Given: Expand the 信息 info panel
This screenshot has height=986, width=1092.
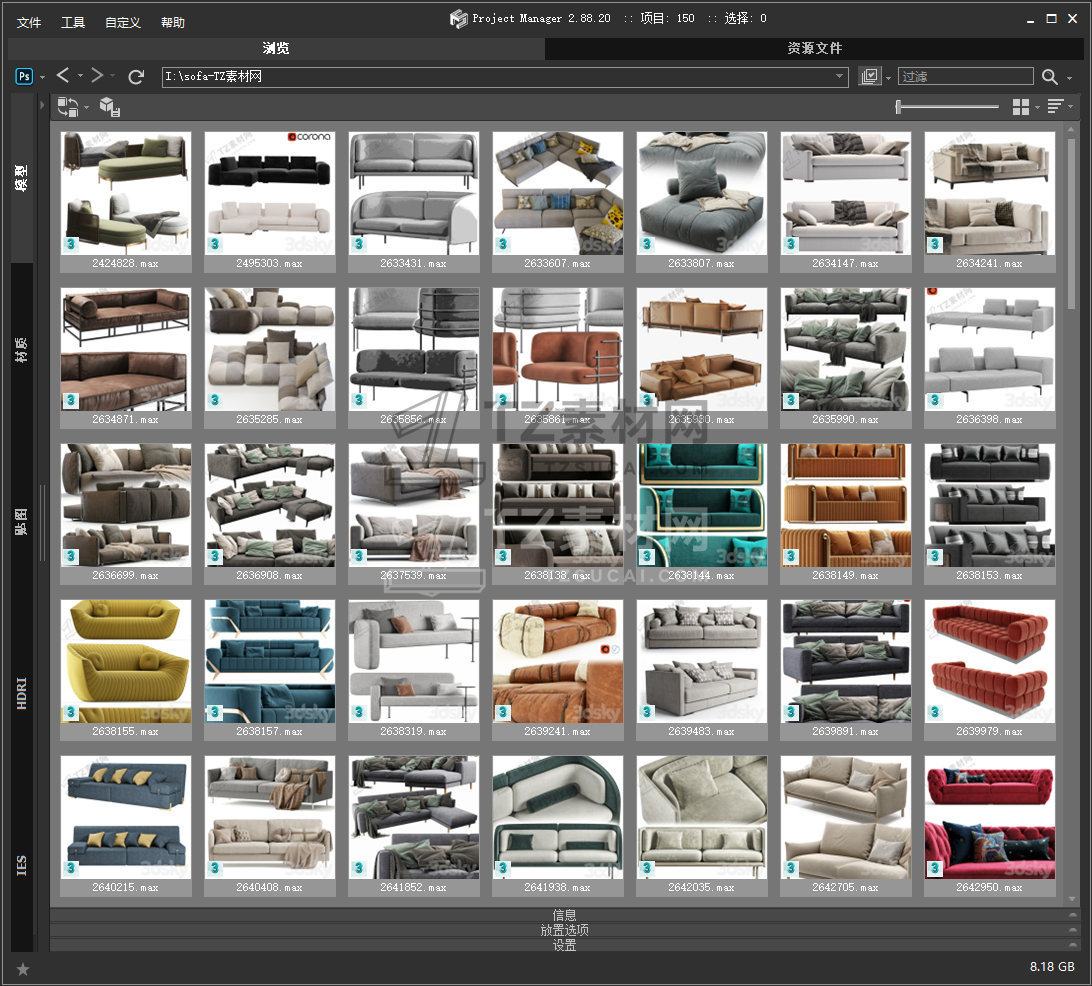Looking at the screenshot, I should coord(564,914).
